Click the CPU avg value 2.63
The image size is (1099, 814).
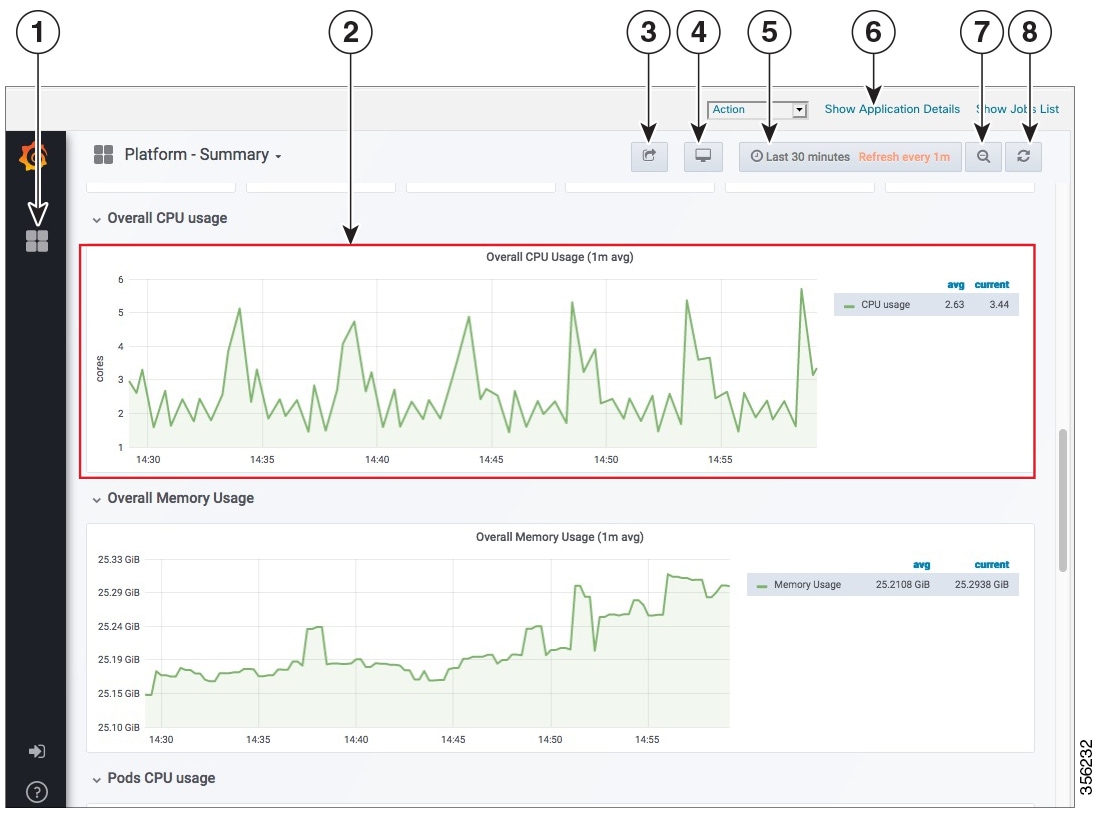click(x=954, y=305)
